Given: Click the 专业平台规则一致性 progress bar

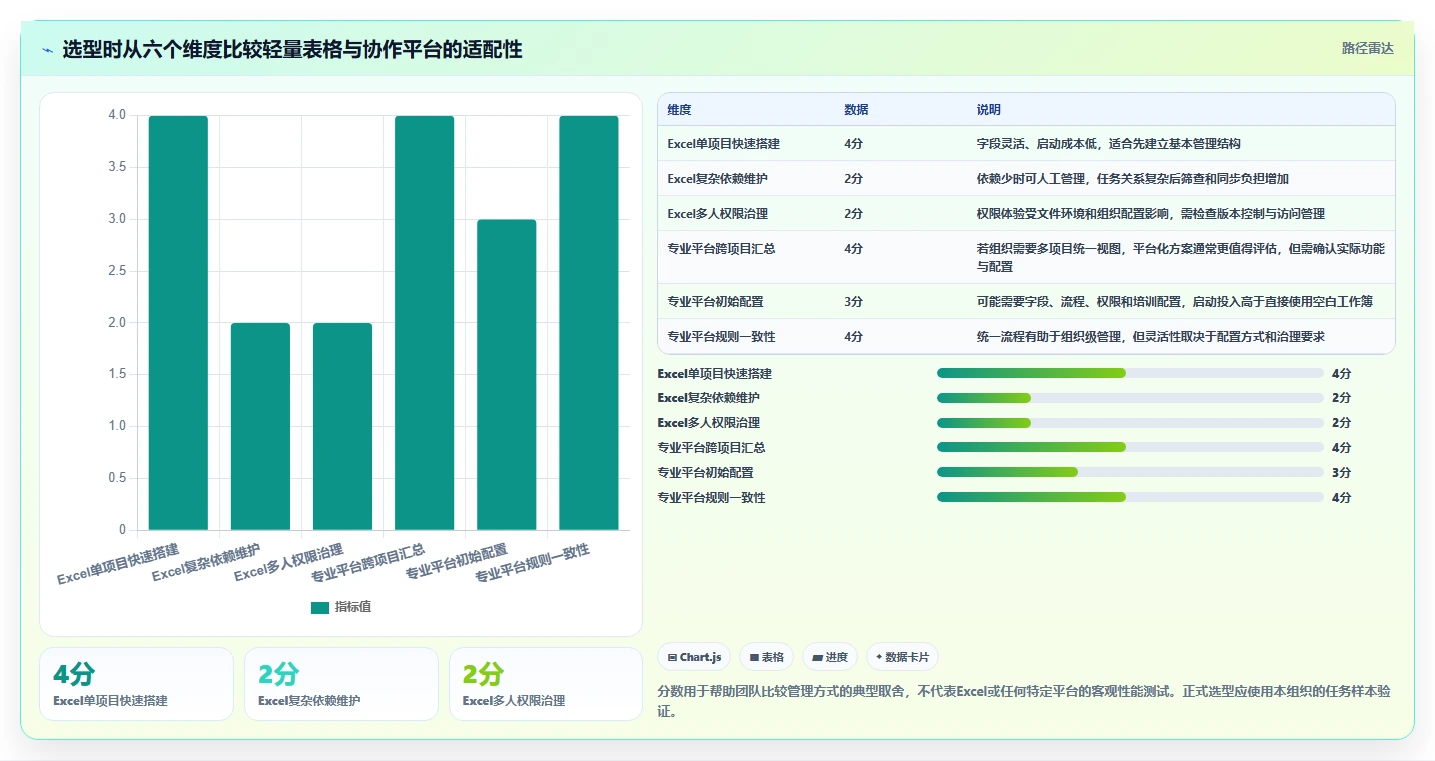Looking at the screenshot, I should (1130, 497).
